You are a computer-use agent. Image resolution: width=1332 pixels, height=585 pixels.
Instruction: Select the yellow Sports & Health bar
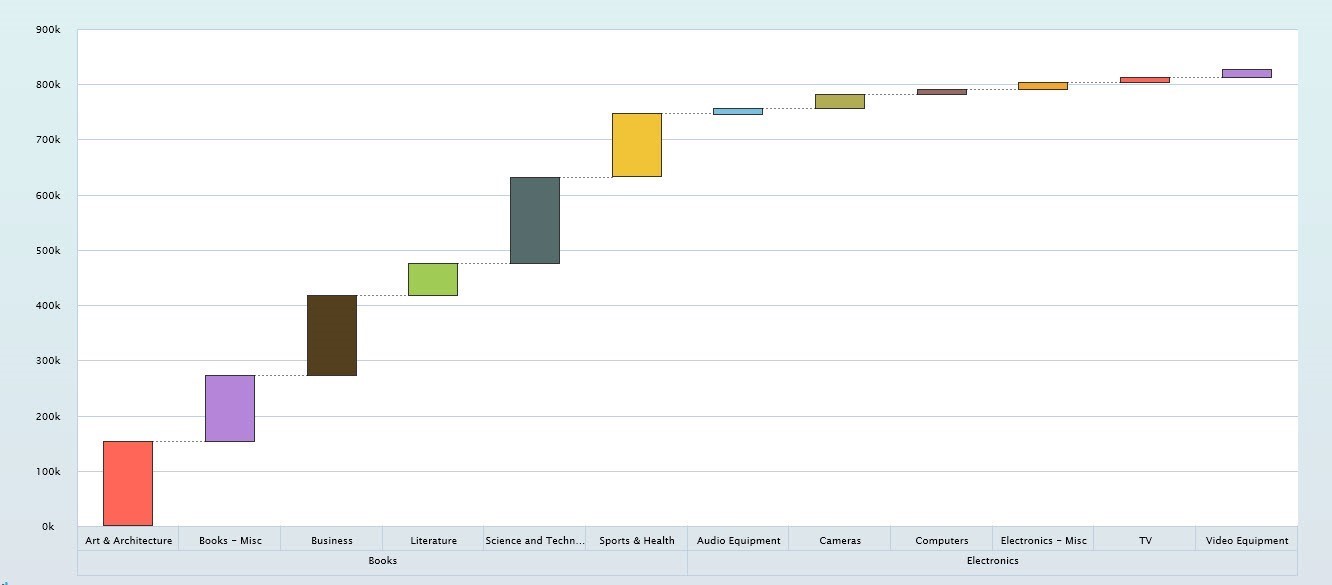tap(637, 145)
